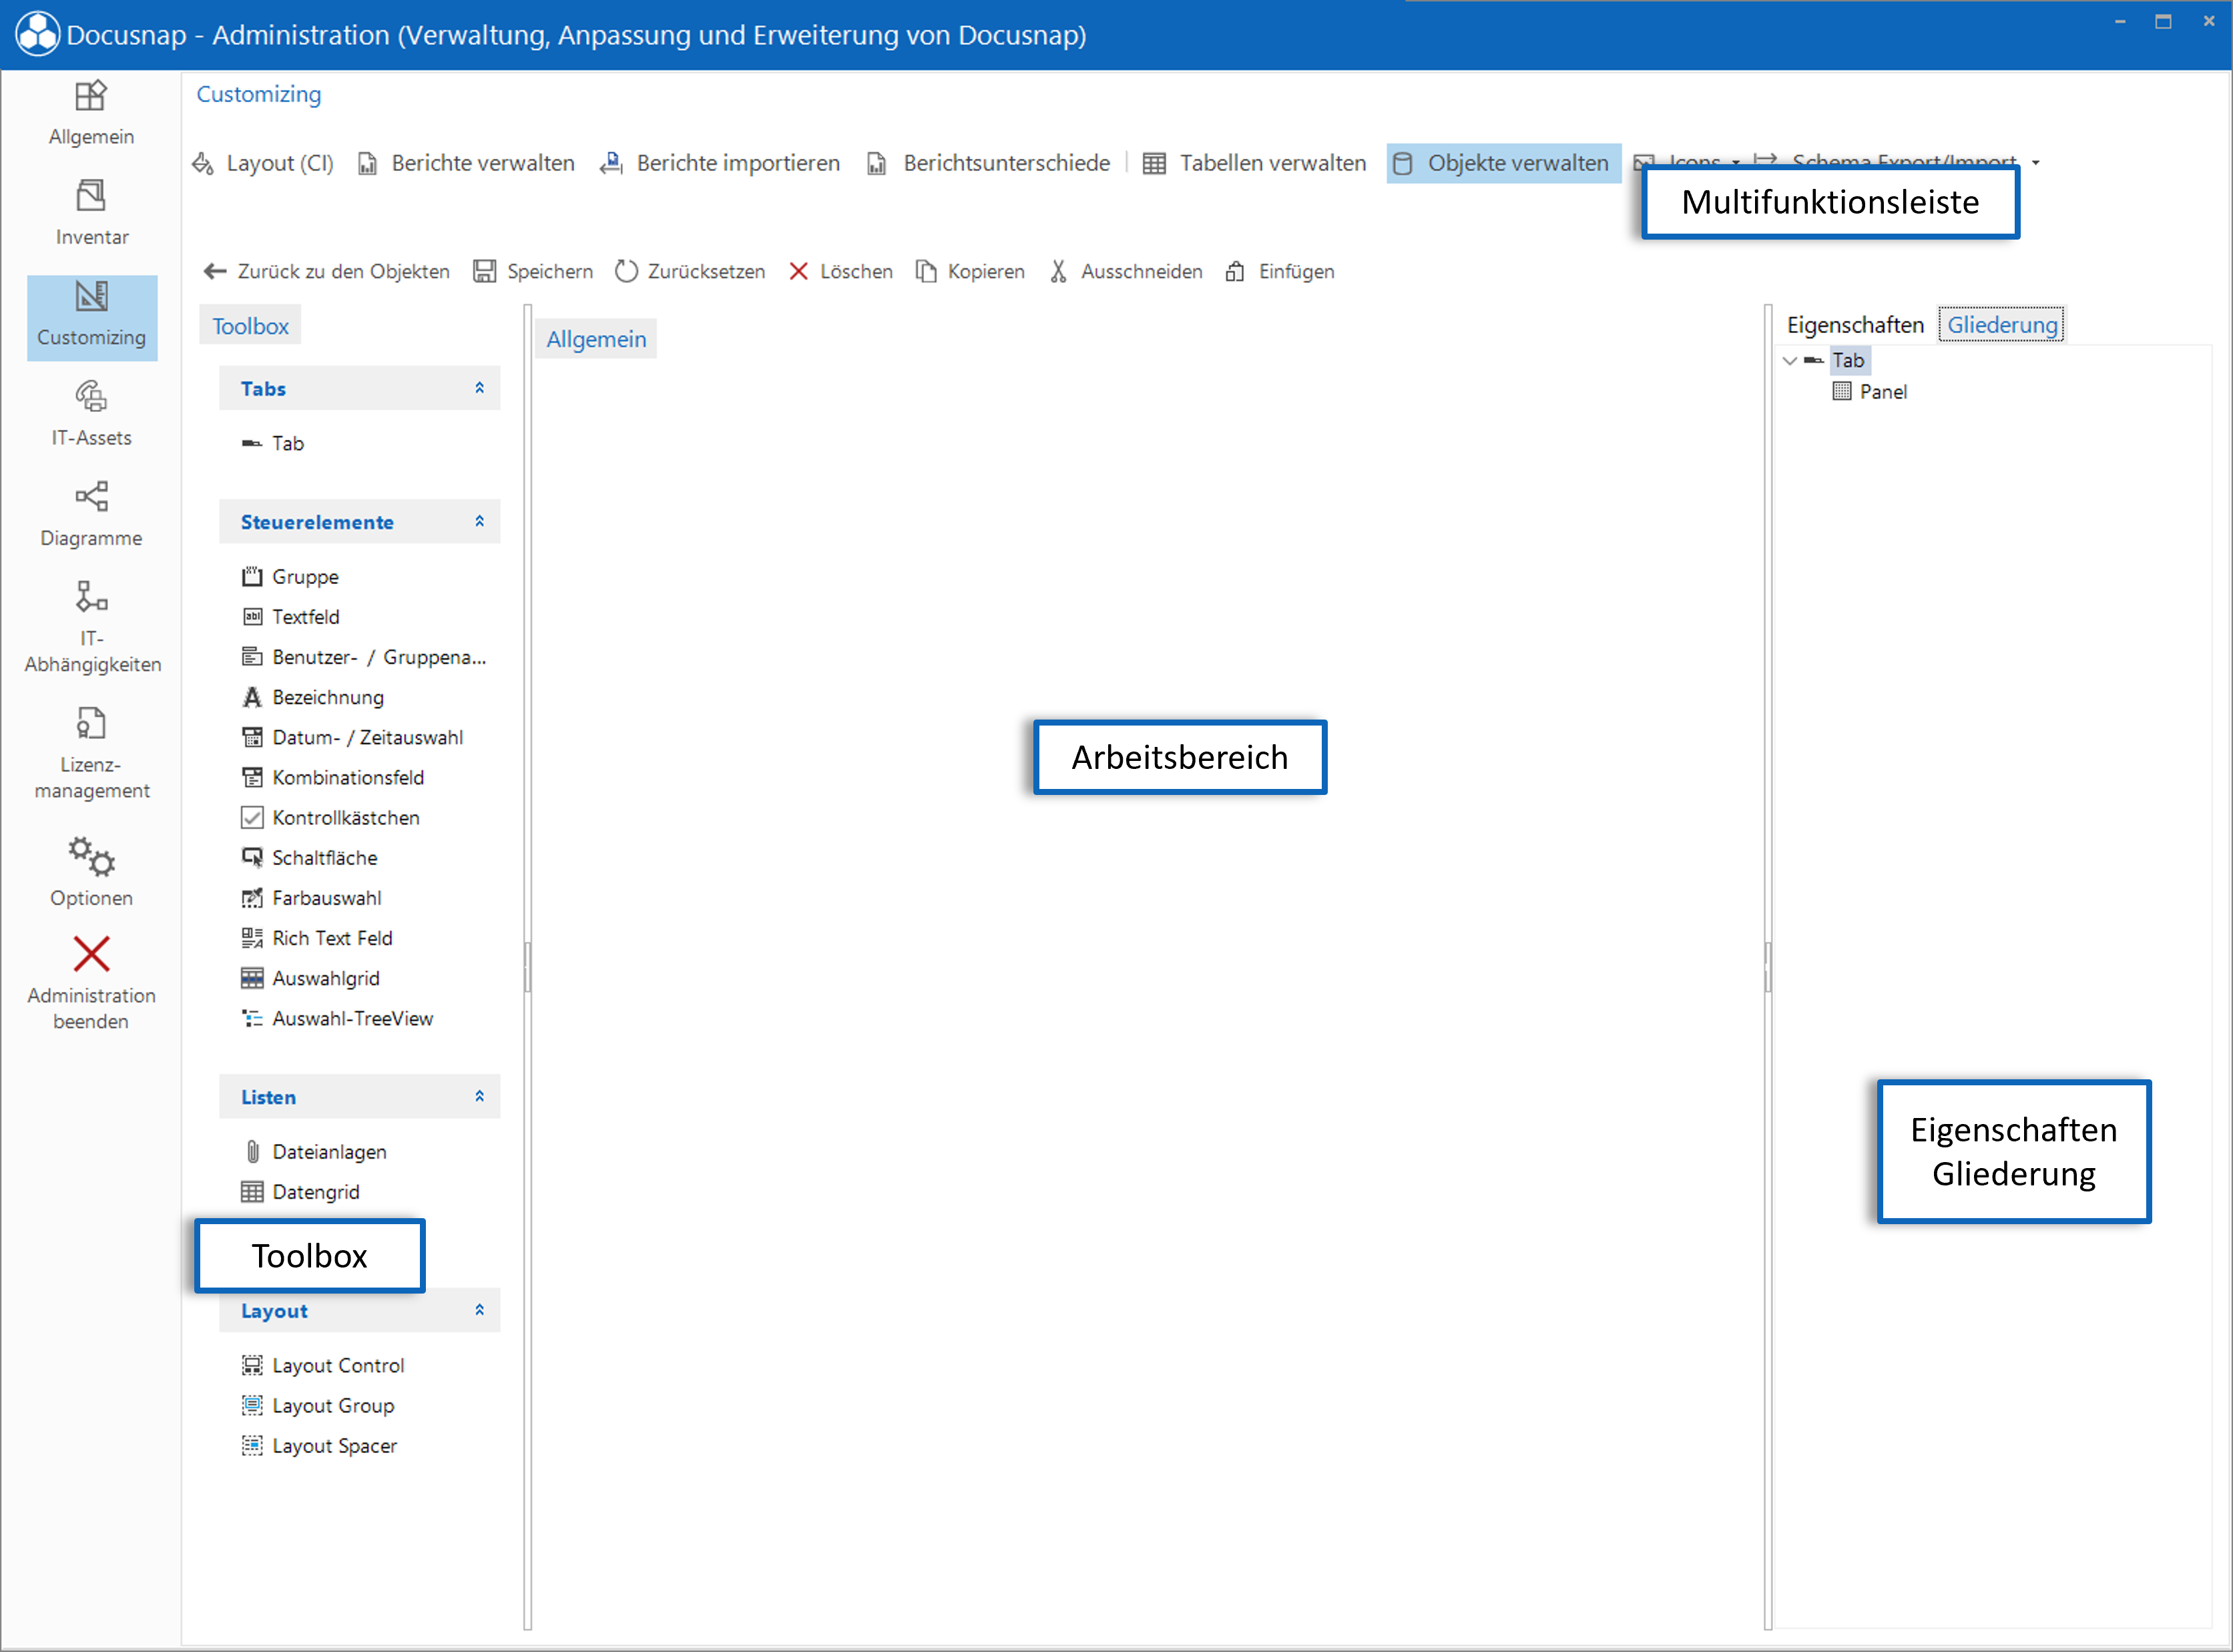This screenshot has height=1652, width=2233.
Task: Collapse the Tab node in Gliederung tree
Action: (x=1790, y=360)
